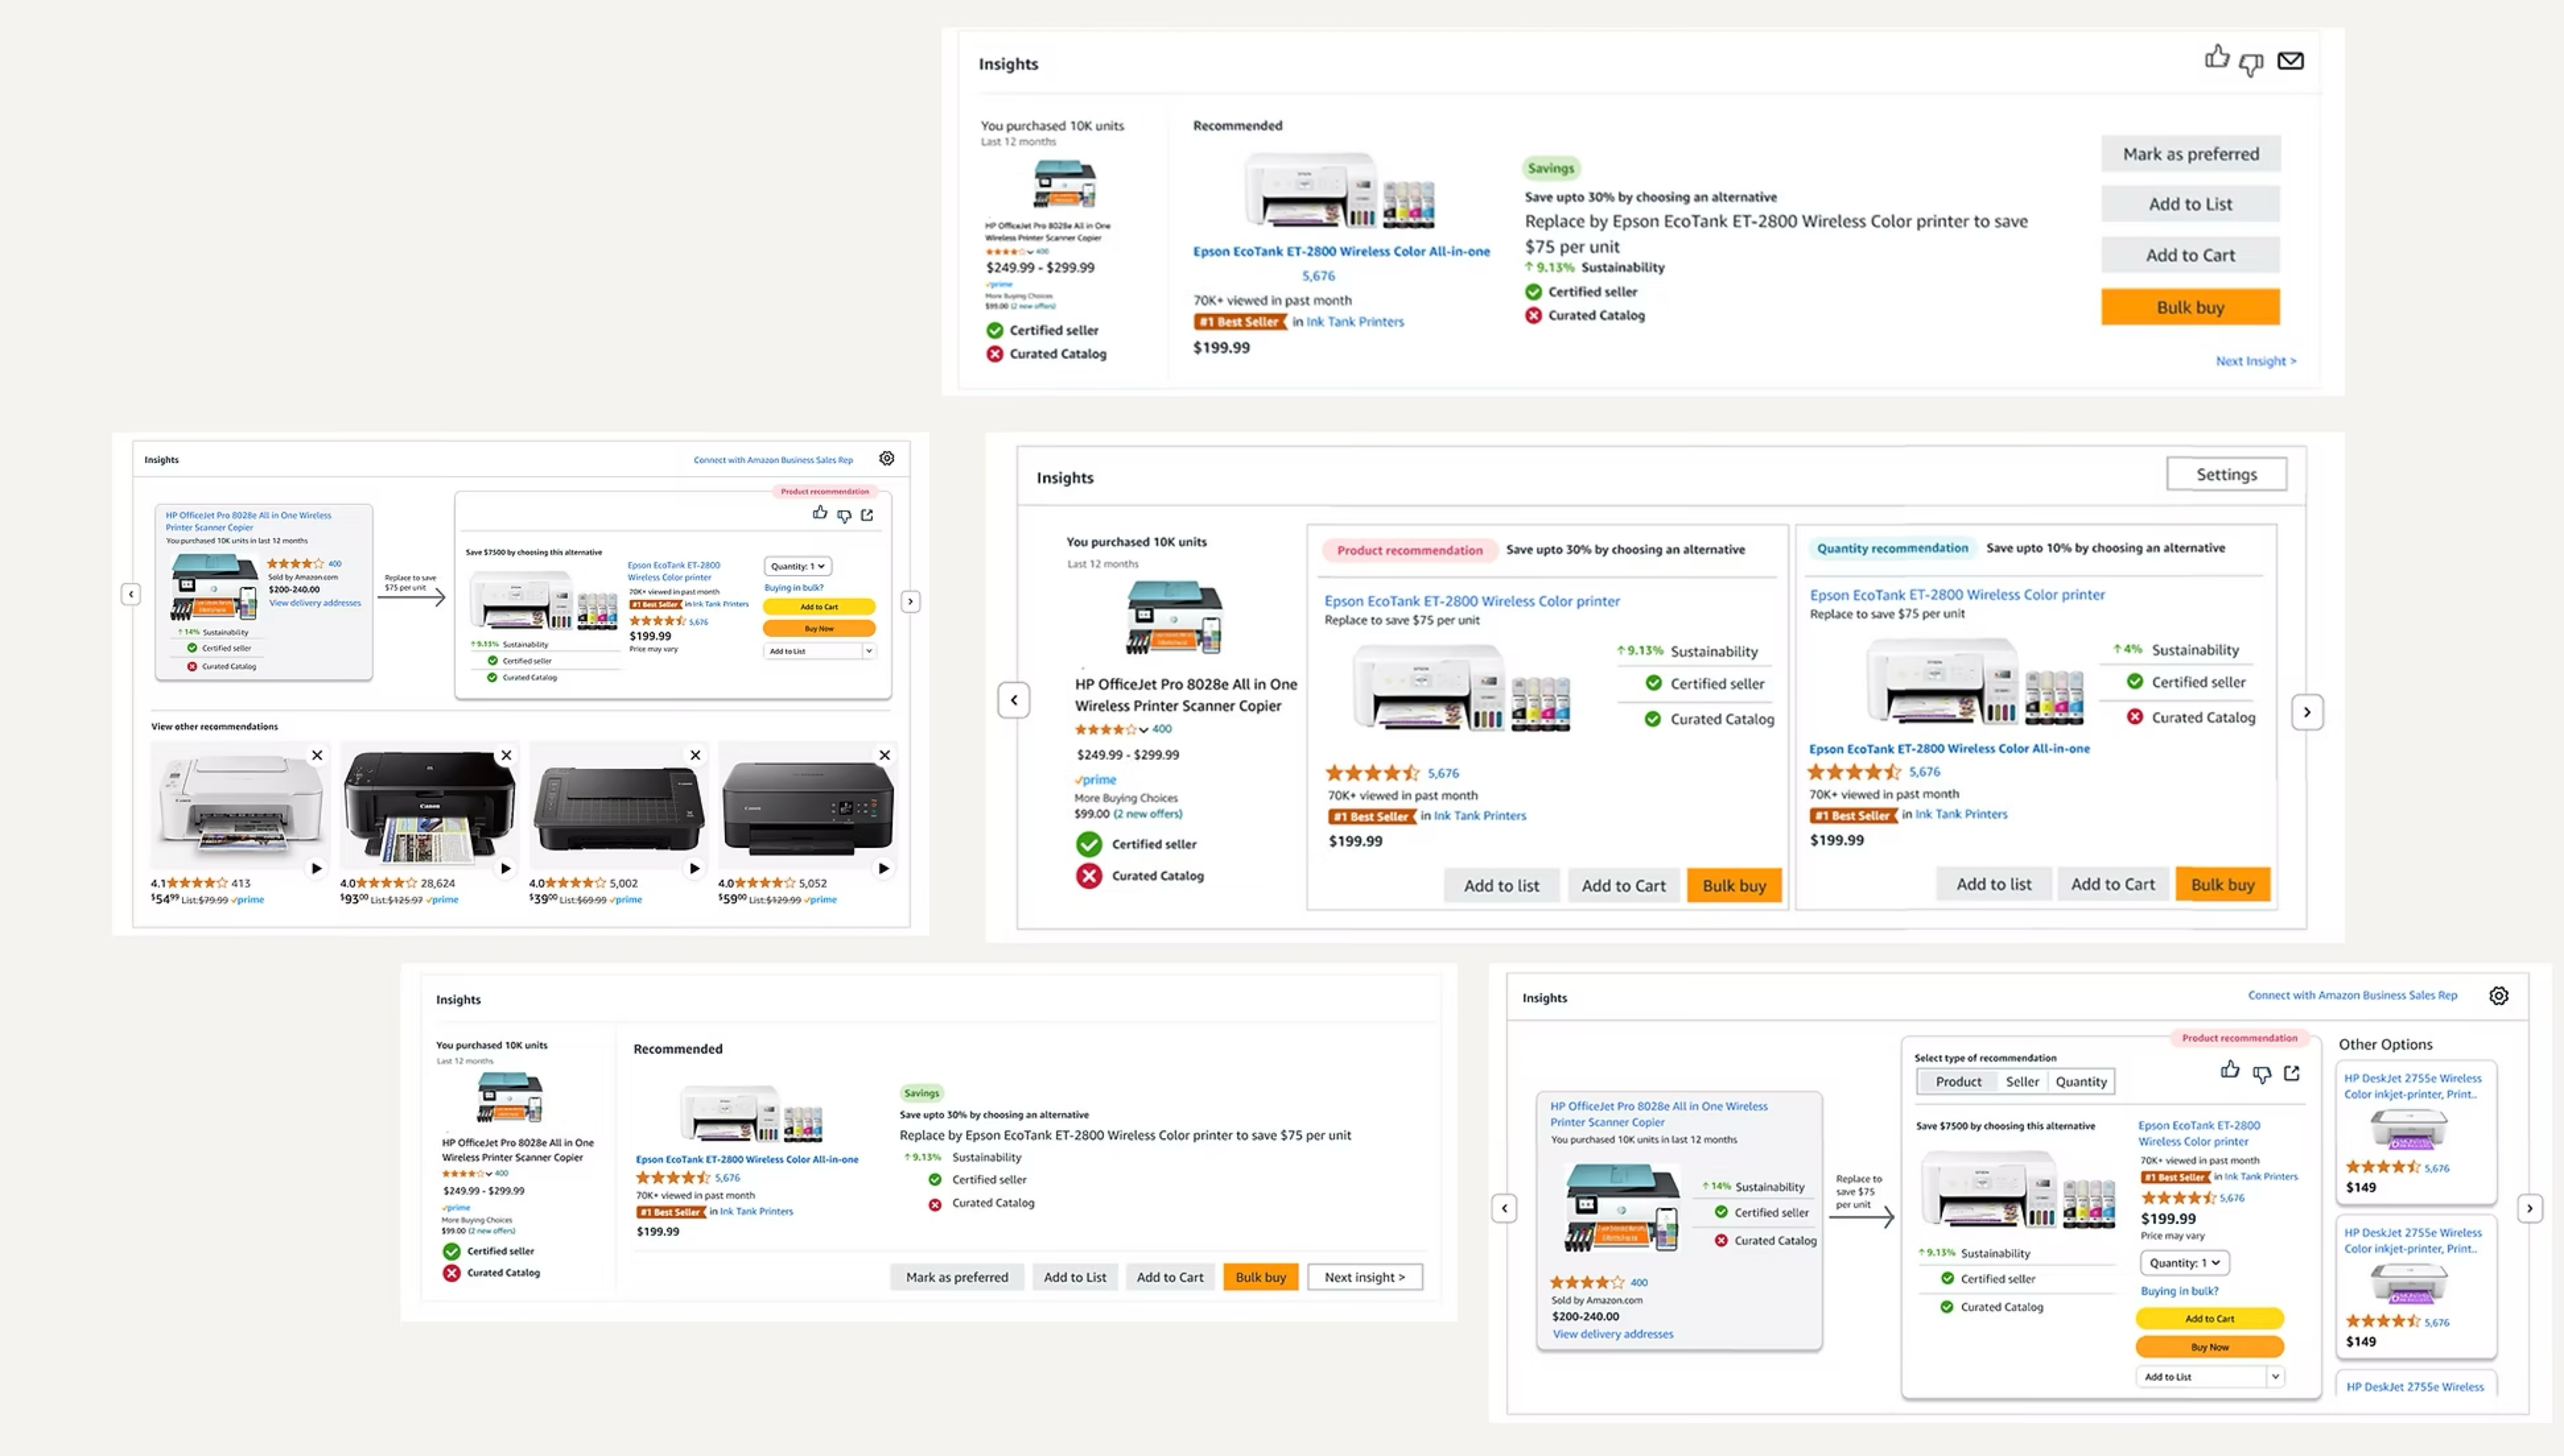Dismiss the recommendation card rated 28,624
Image resolution: width=2564 pixels, height=1456 pixels.
(506, 755)
